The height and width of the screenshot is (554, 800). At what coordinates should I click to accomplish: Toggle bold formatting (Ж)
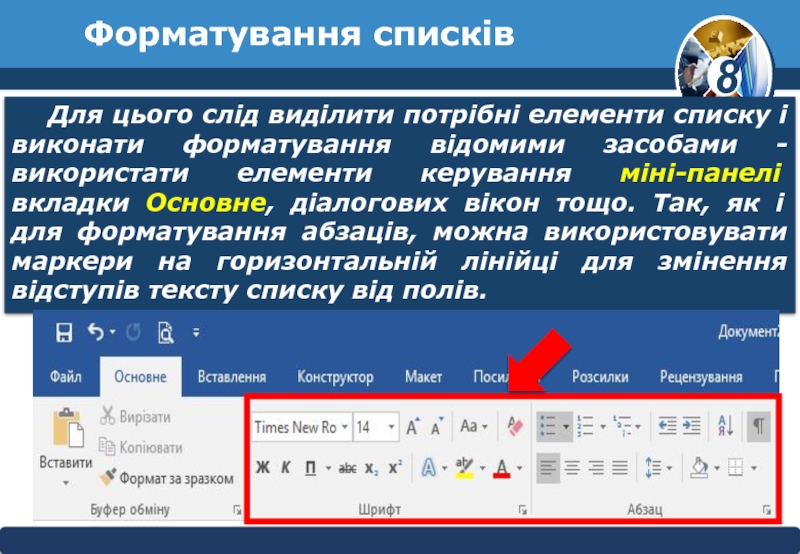pyautogui.click(x=263, y=467)
